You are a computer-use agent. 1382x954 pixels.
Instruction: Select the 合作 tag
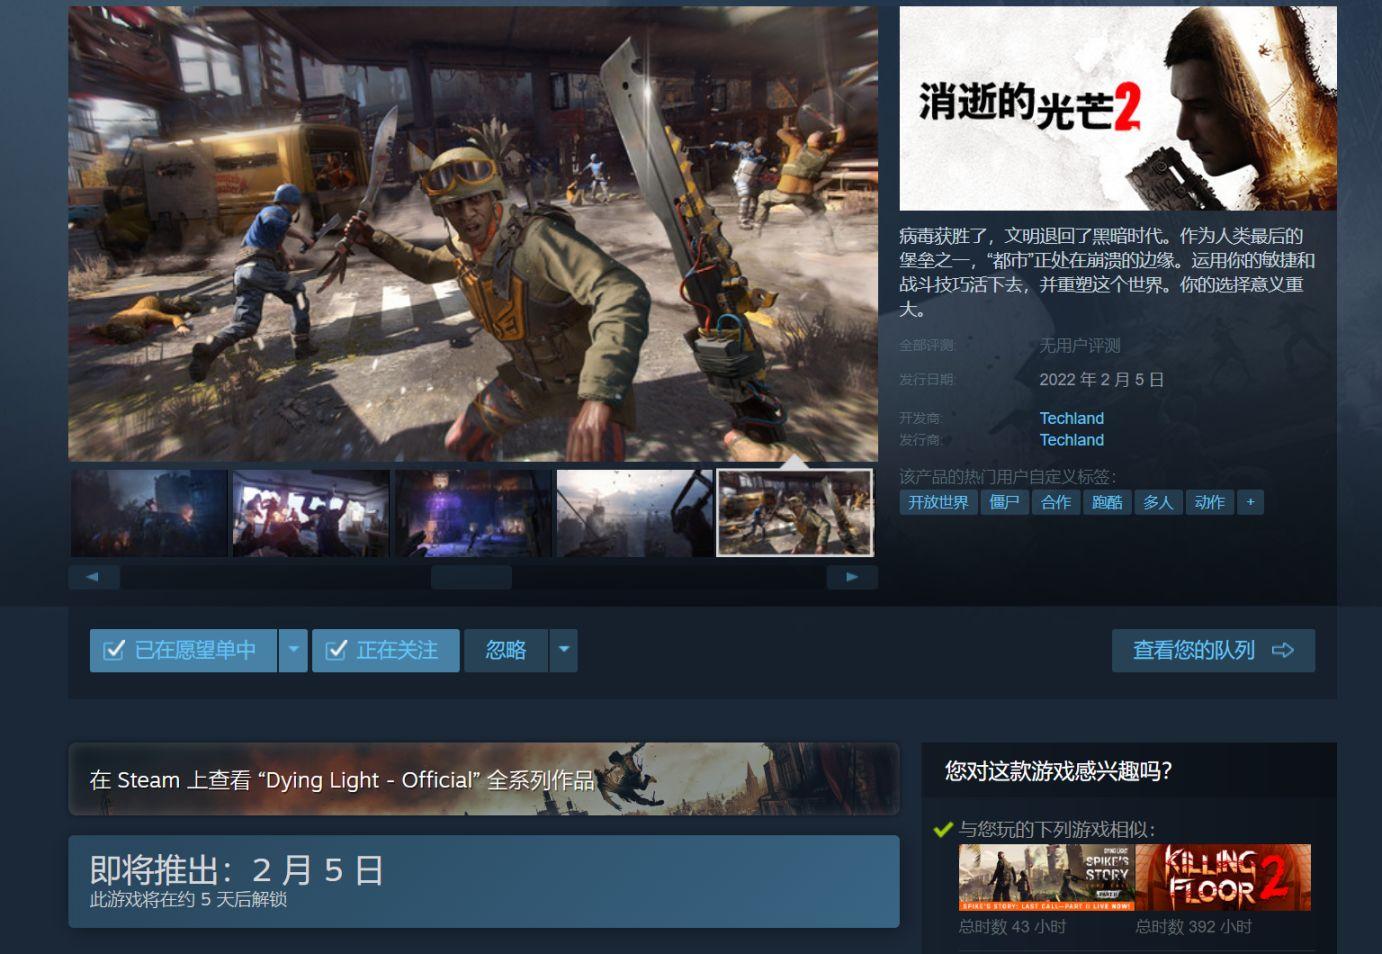(x=1056, y=502)
